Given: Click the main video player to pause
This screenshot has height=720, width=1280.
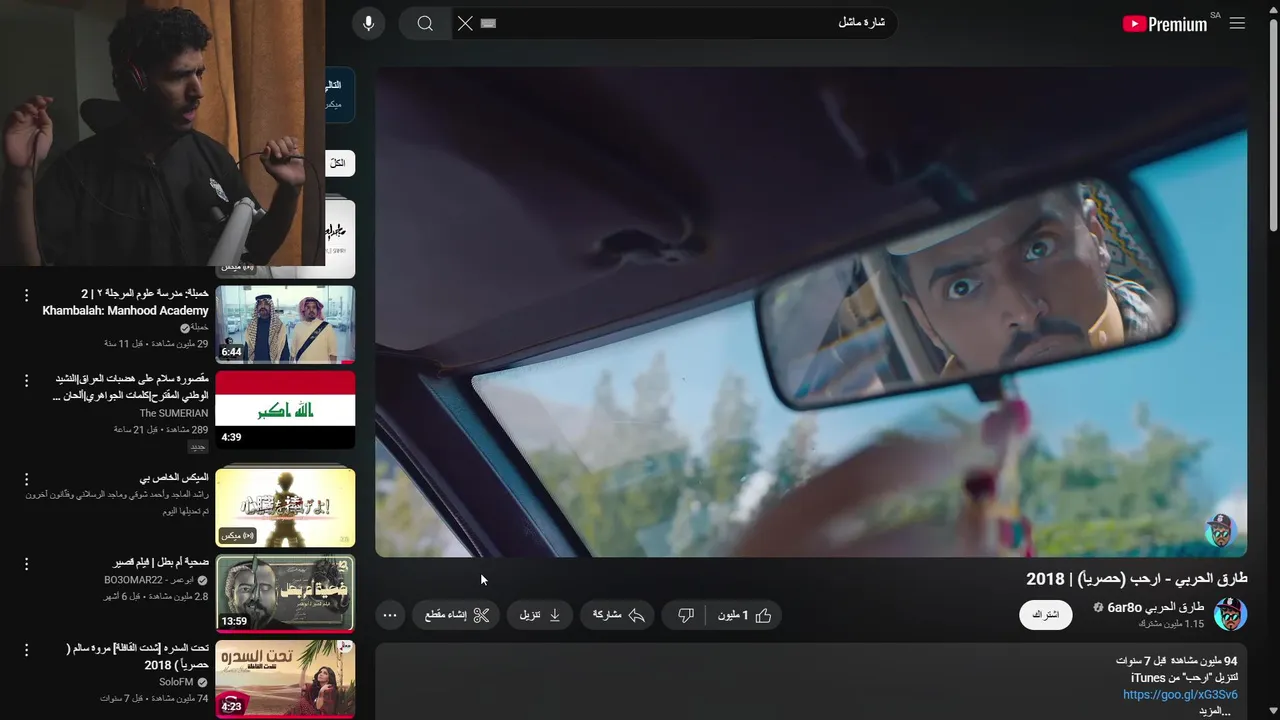Looking at the screenshot, I should click(811, 311).
